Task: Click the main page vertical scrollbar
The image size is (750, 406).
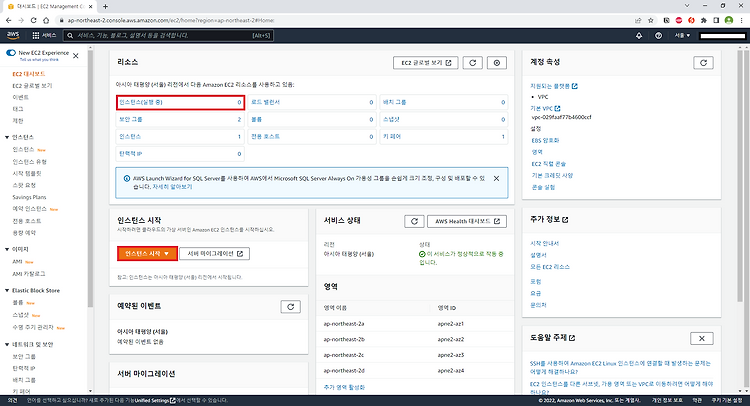Action: pyautogui.click(x=740, y=175)
